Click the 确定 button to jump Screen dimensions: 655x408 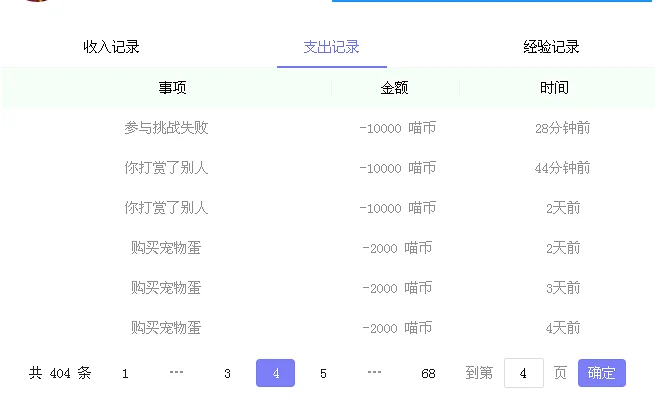tap(602, 373)
